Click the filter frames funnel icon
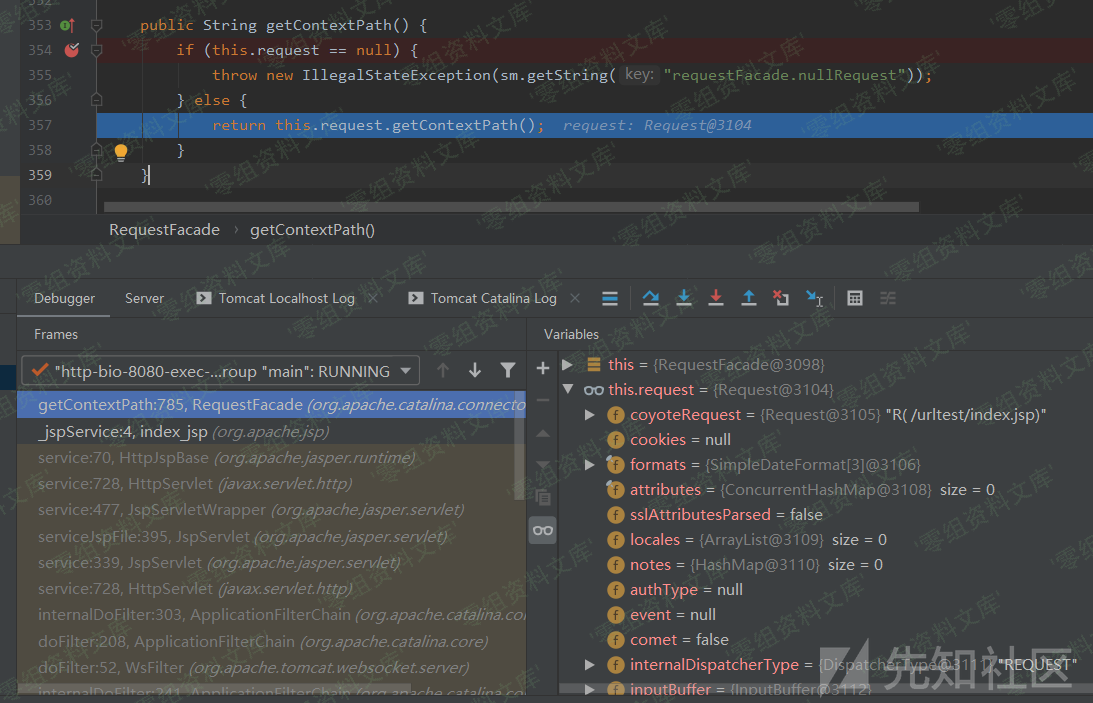This screenshot has width=1093, height=703. click(x=508, y=371)
